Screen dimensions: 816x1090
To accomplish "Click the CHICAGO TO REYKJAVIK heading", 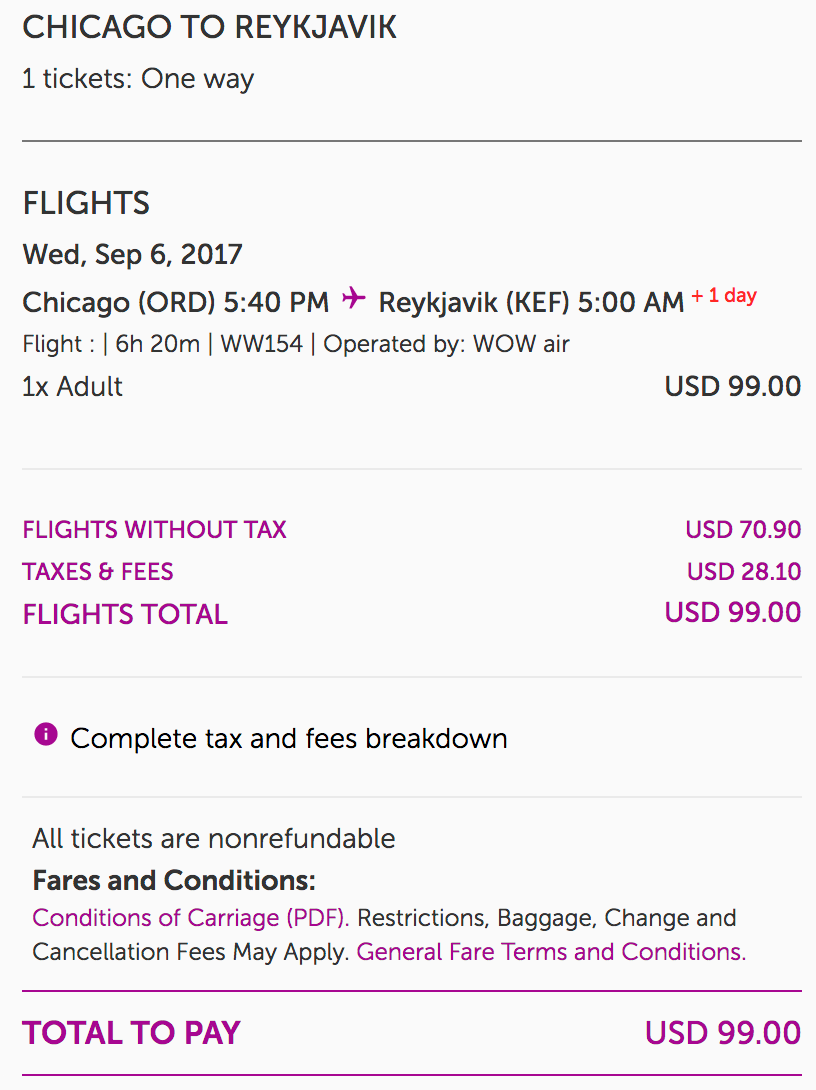I will point(210,28).
